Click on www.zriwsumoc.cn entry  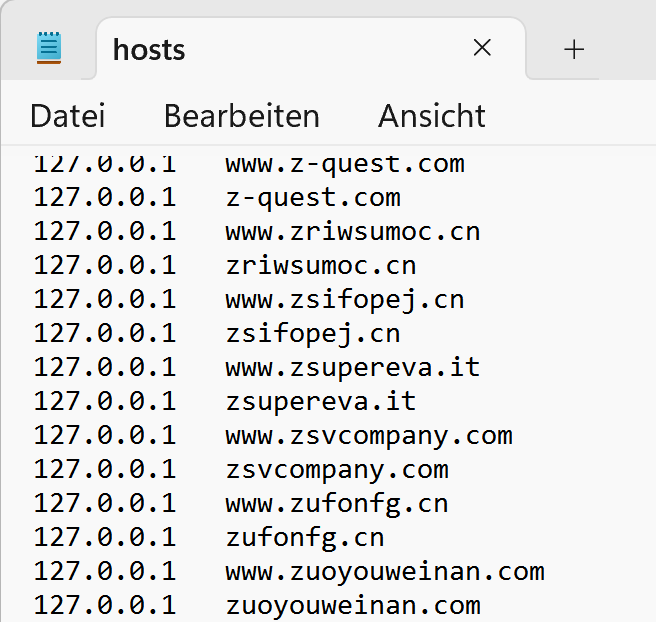pos(353,231)
